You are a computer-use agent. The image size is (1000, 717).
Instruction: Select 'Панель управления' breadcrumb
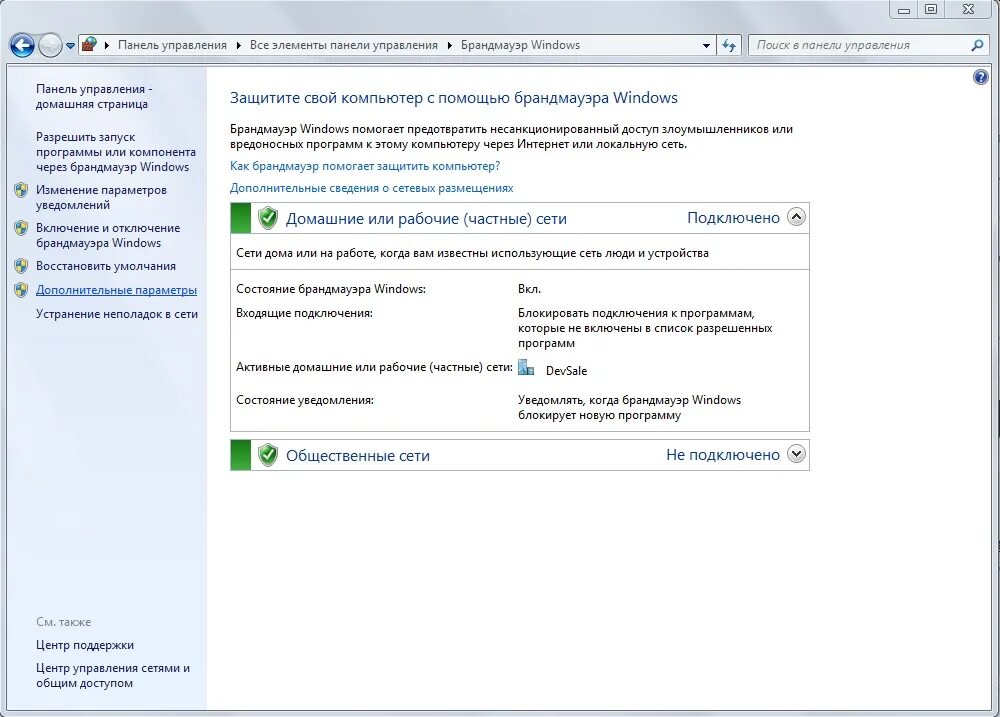pyautogui.click(x=172, y=45)
